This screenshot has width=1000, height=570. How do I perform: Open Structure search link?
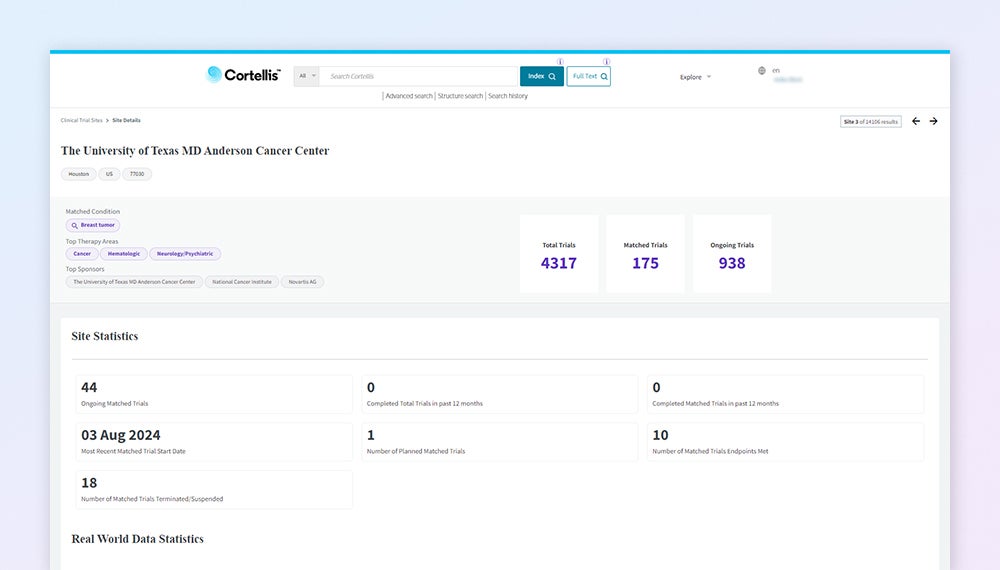(460, 96)
